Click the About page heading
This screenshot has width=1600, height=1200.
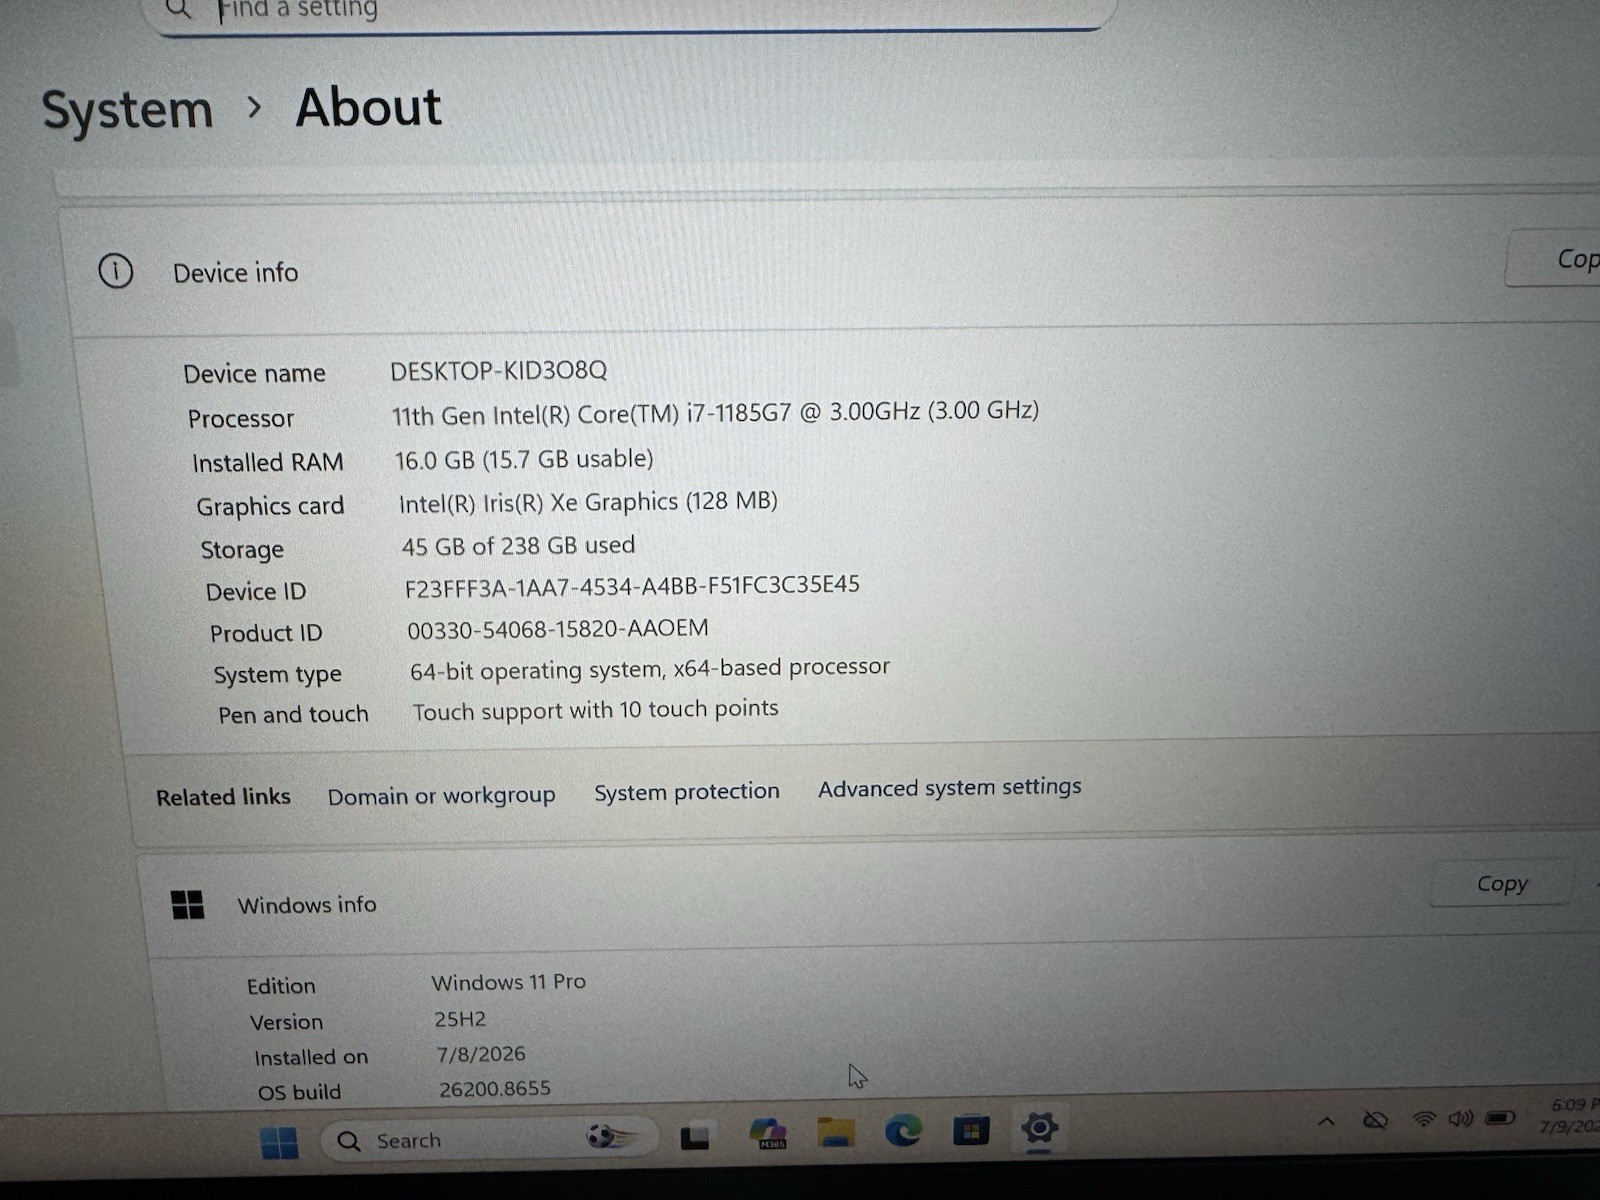(369, 107)
